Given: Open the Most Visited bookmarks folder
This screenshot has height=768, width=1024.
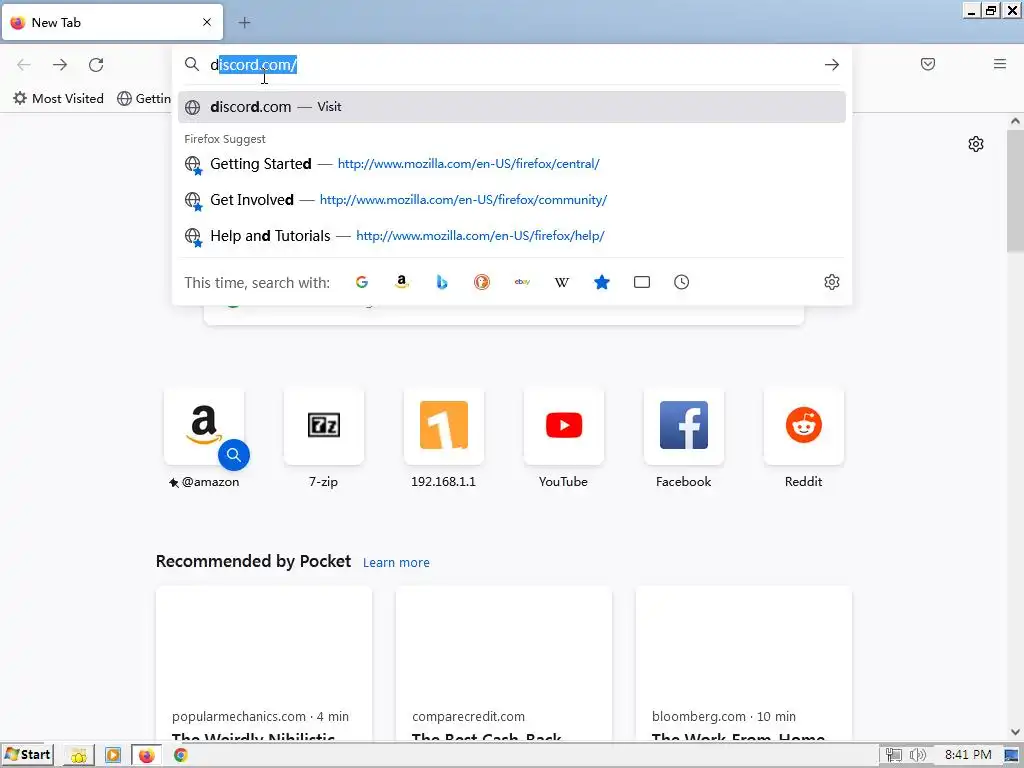Looking at the screenshot, I should (x=59, y=99).
